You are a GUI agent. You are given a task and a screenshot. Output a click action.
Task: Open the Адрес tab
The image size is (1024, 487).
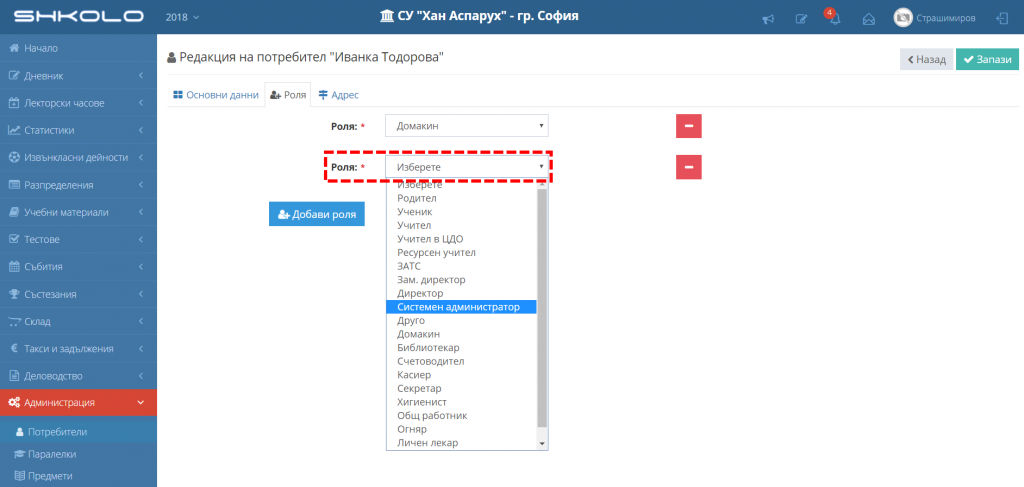coord(338,95)
